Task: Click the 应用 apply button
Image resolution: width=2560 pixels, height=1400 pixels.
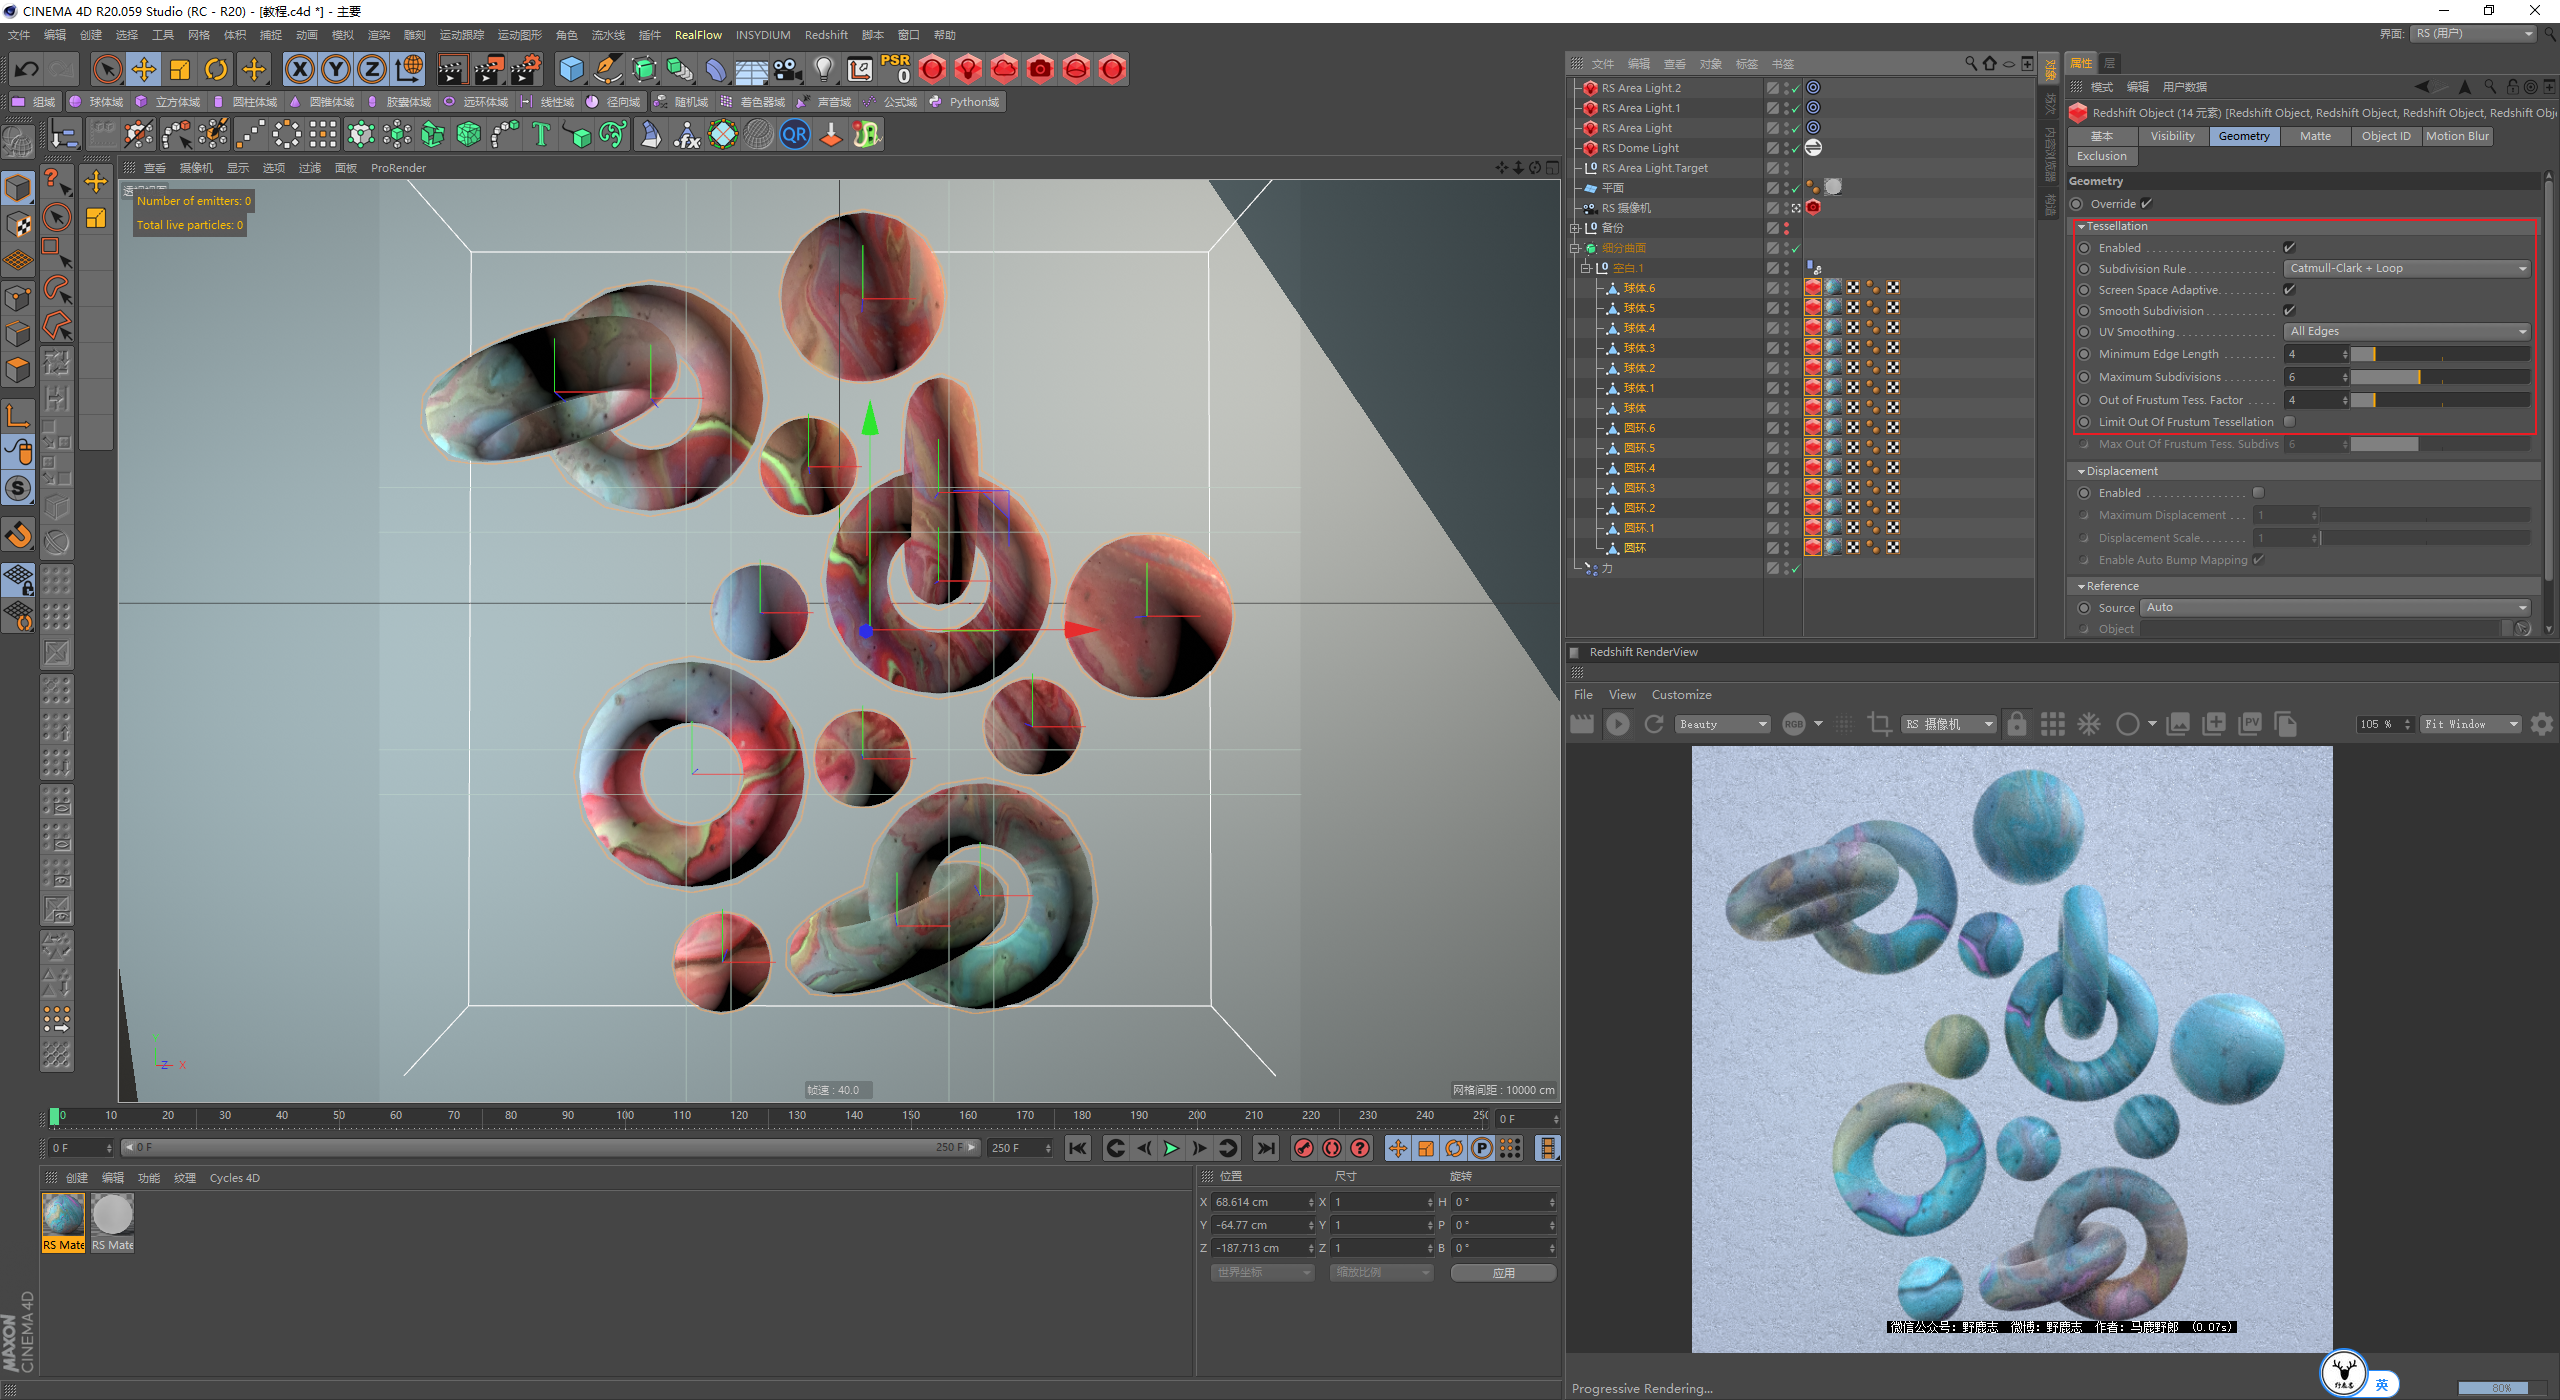Action: coord(1503,1273)
